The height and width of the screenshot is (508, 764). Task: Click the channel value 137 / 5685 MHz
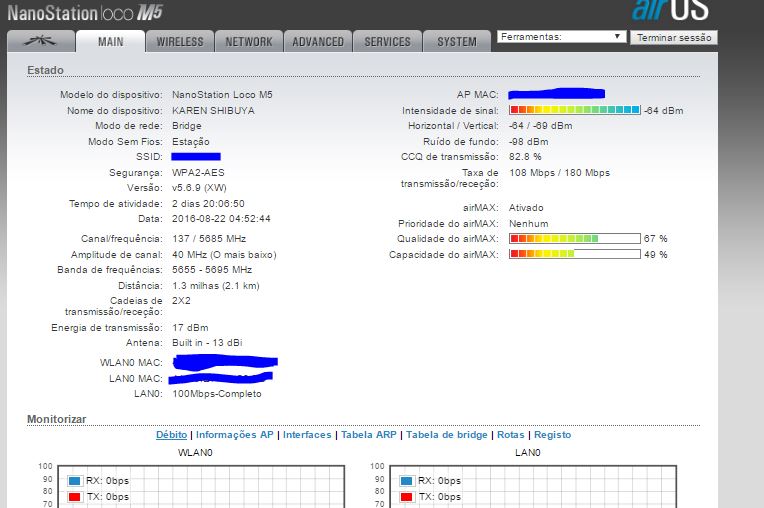pos(209,239)
